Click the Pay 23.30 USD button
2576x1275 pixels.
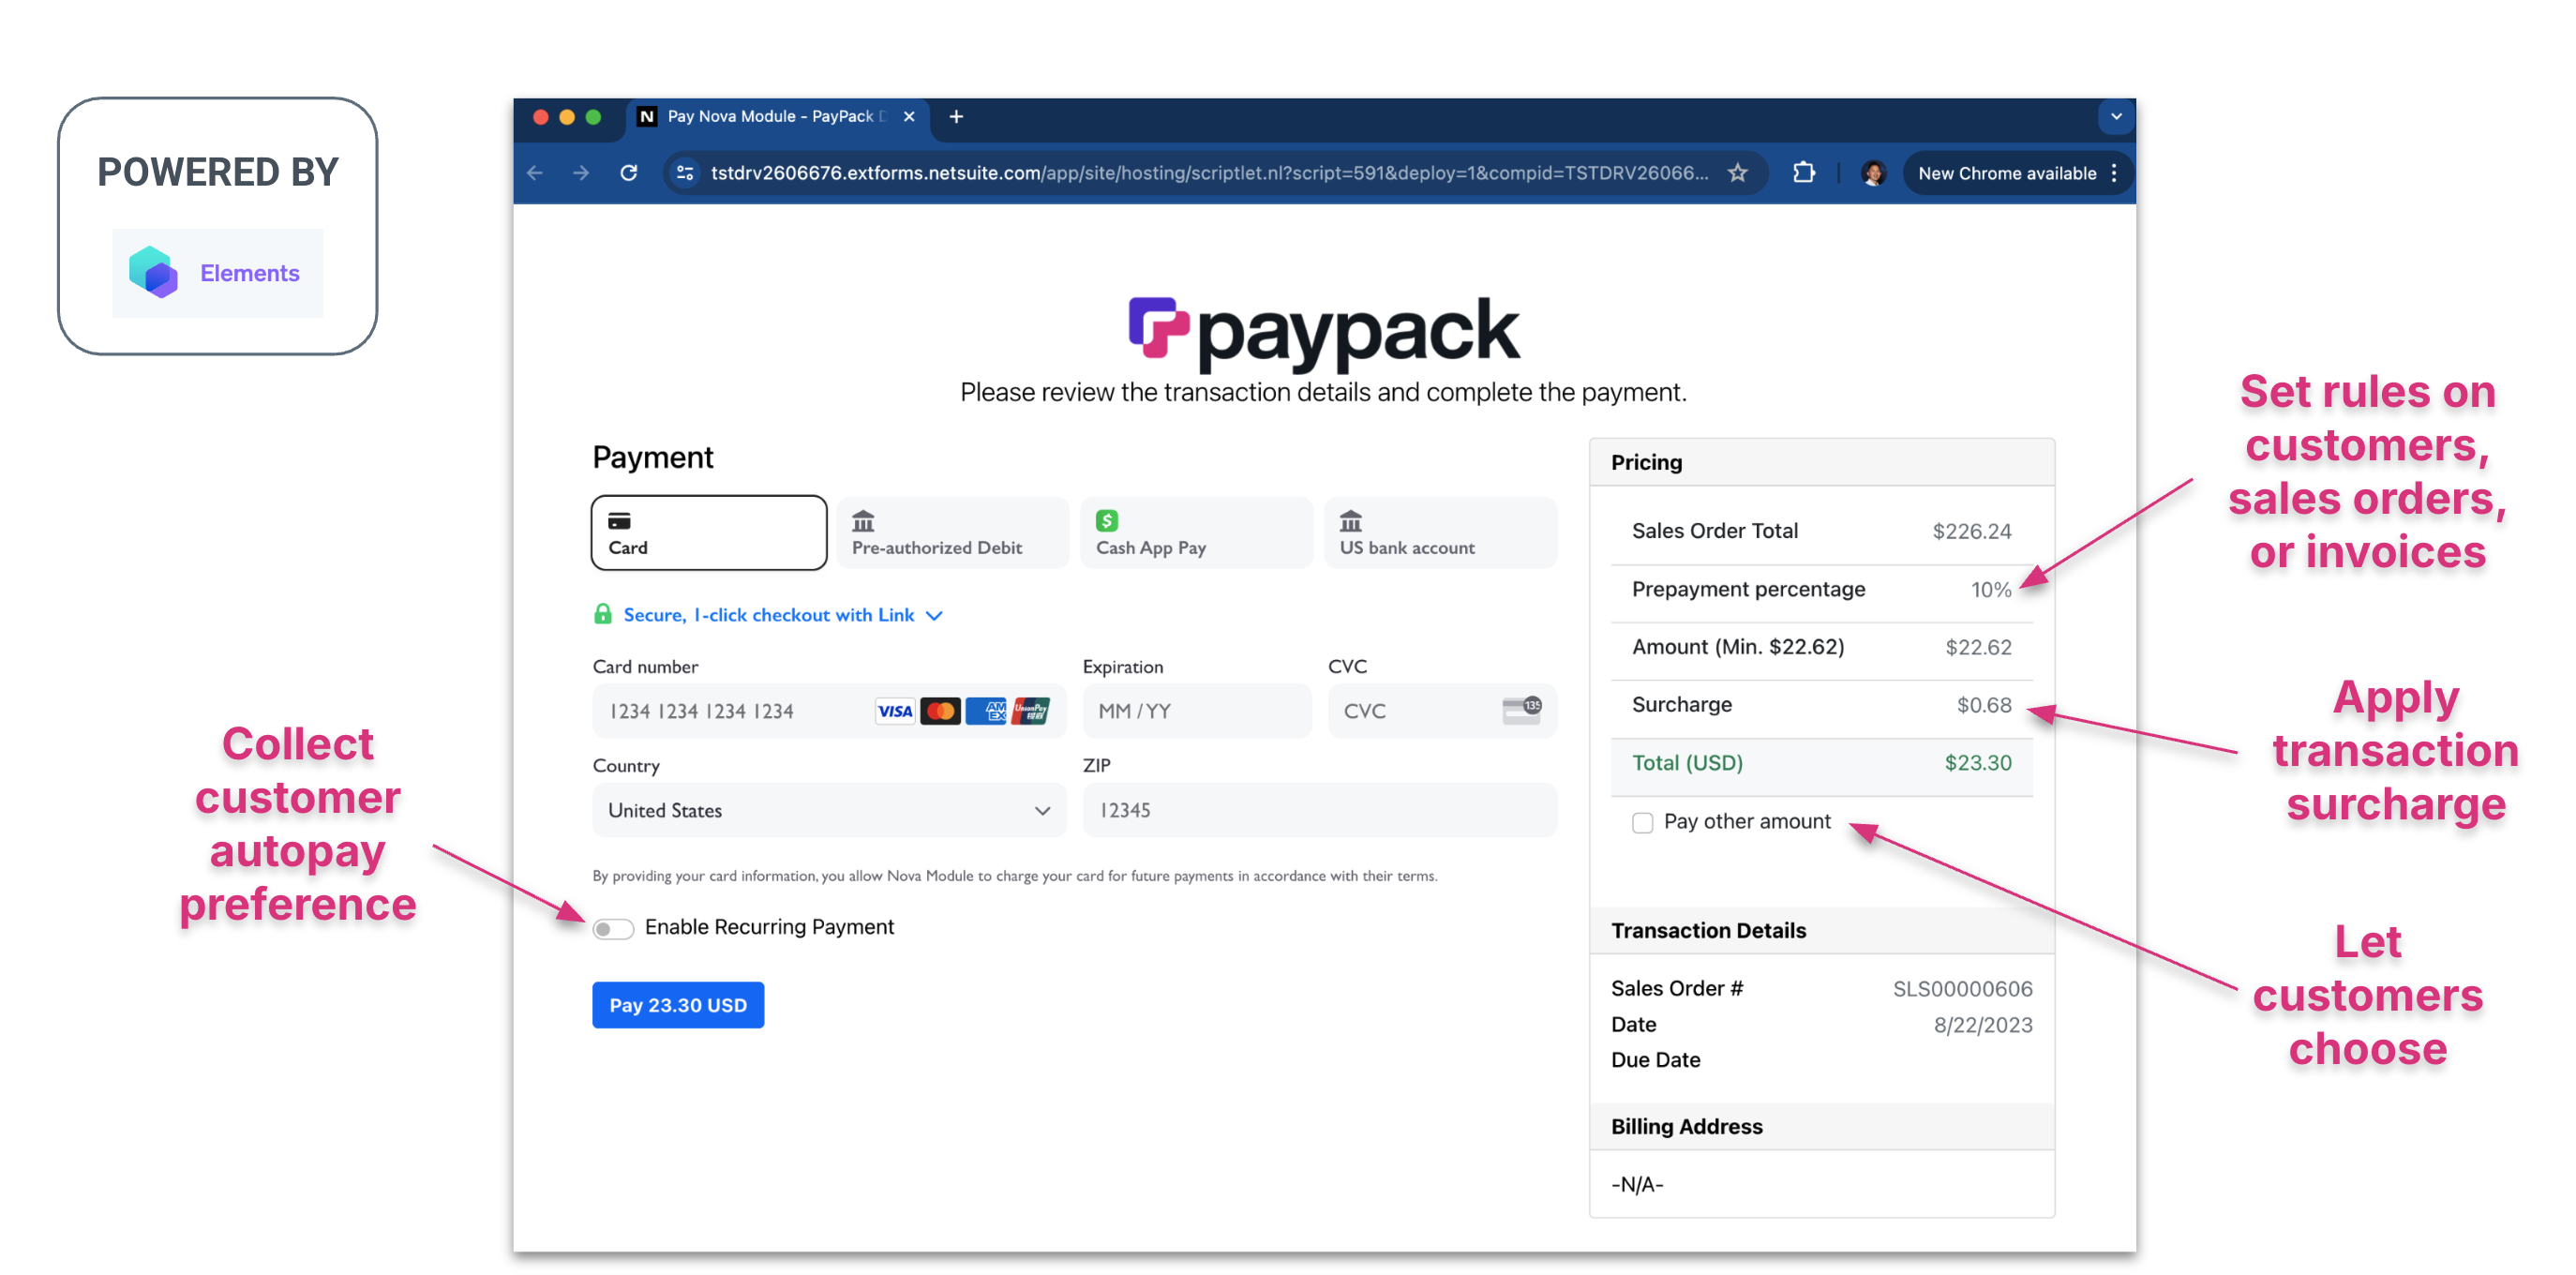tap(678, 1004)
